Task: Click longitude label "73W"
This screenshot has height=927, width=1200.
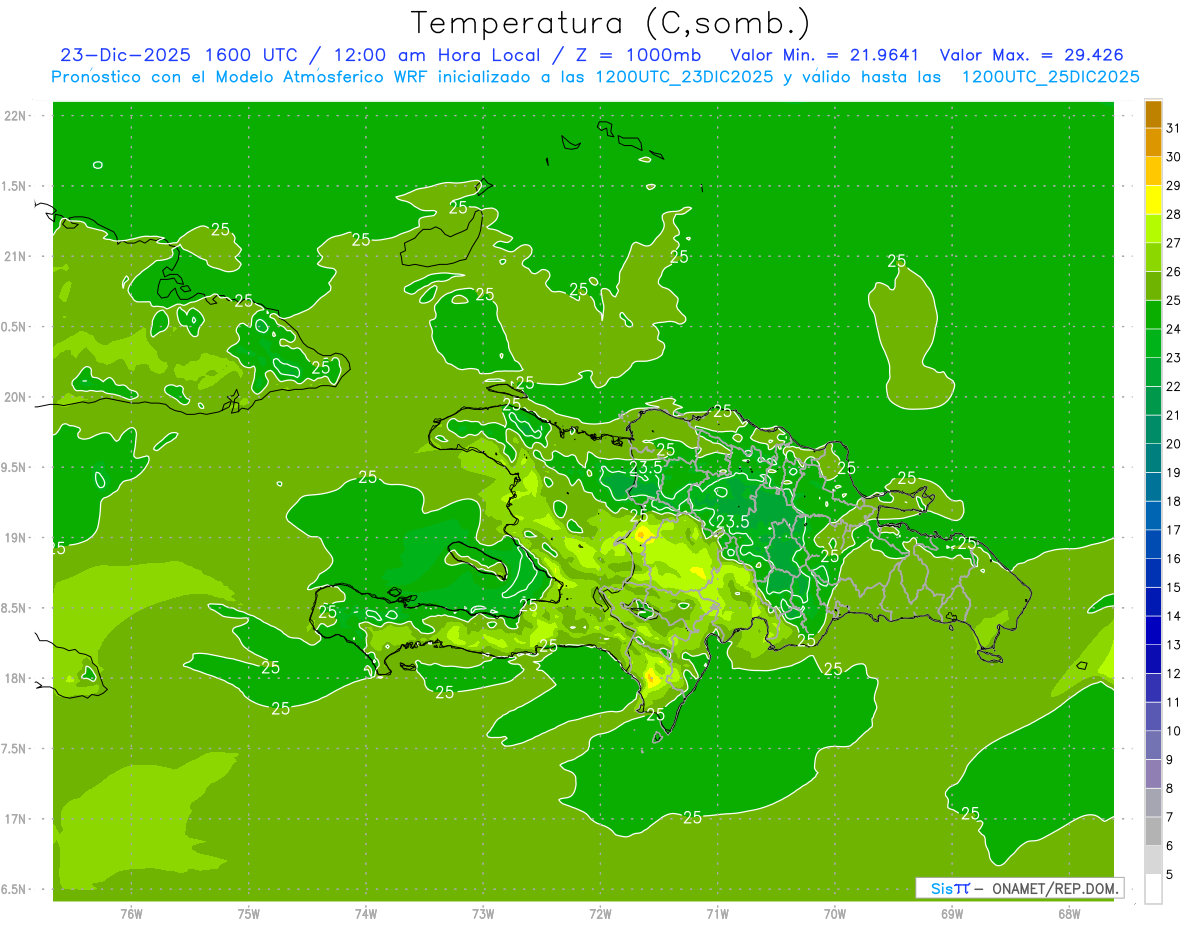Action: 483,913
